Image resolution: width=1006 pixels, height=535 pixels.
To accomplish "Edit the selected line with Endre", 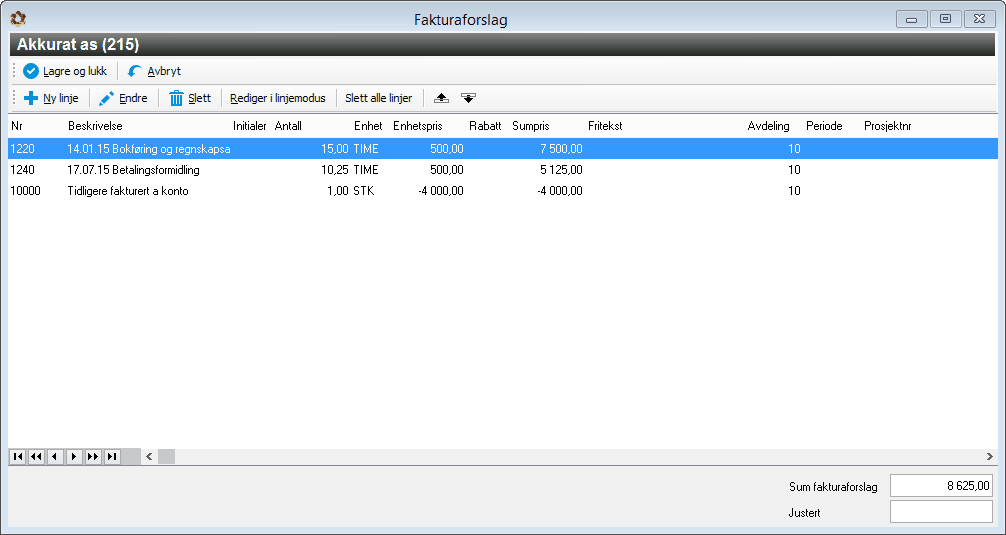I will pyautogui.click(x=124, y=98).
